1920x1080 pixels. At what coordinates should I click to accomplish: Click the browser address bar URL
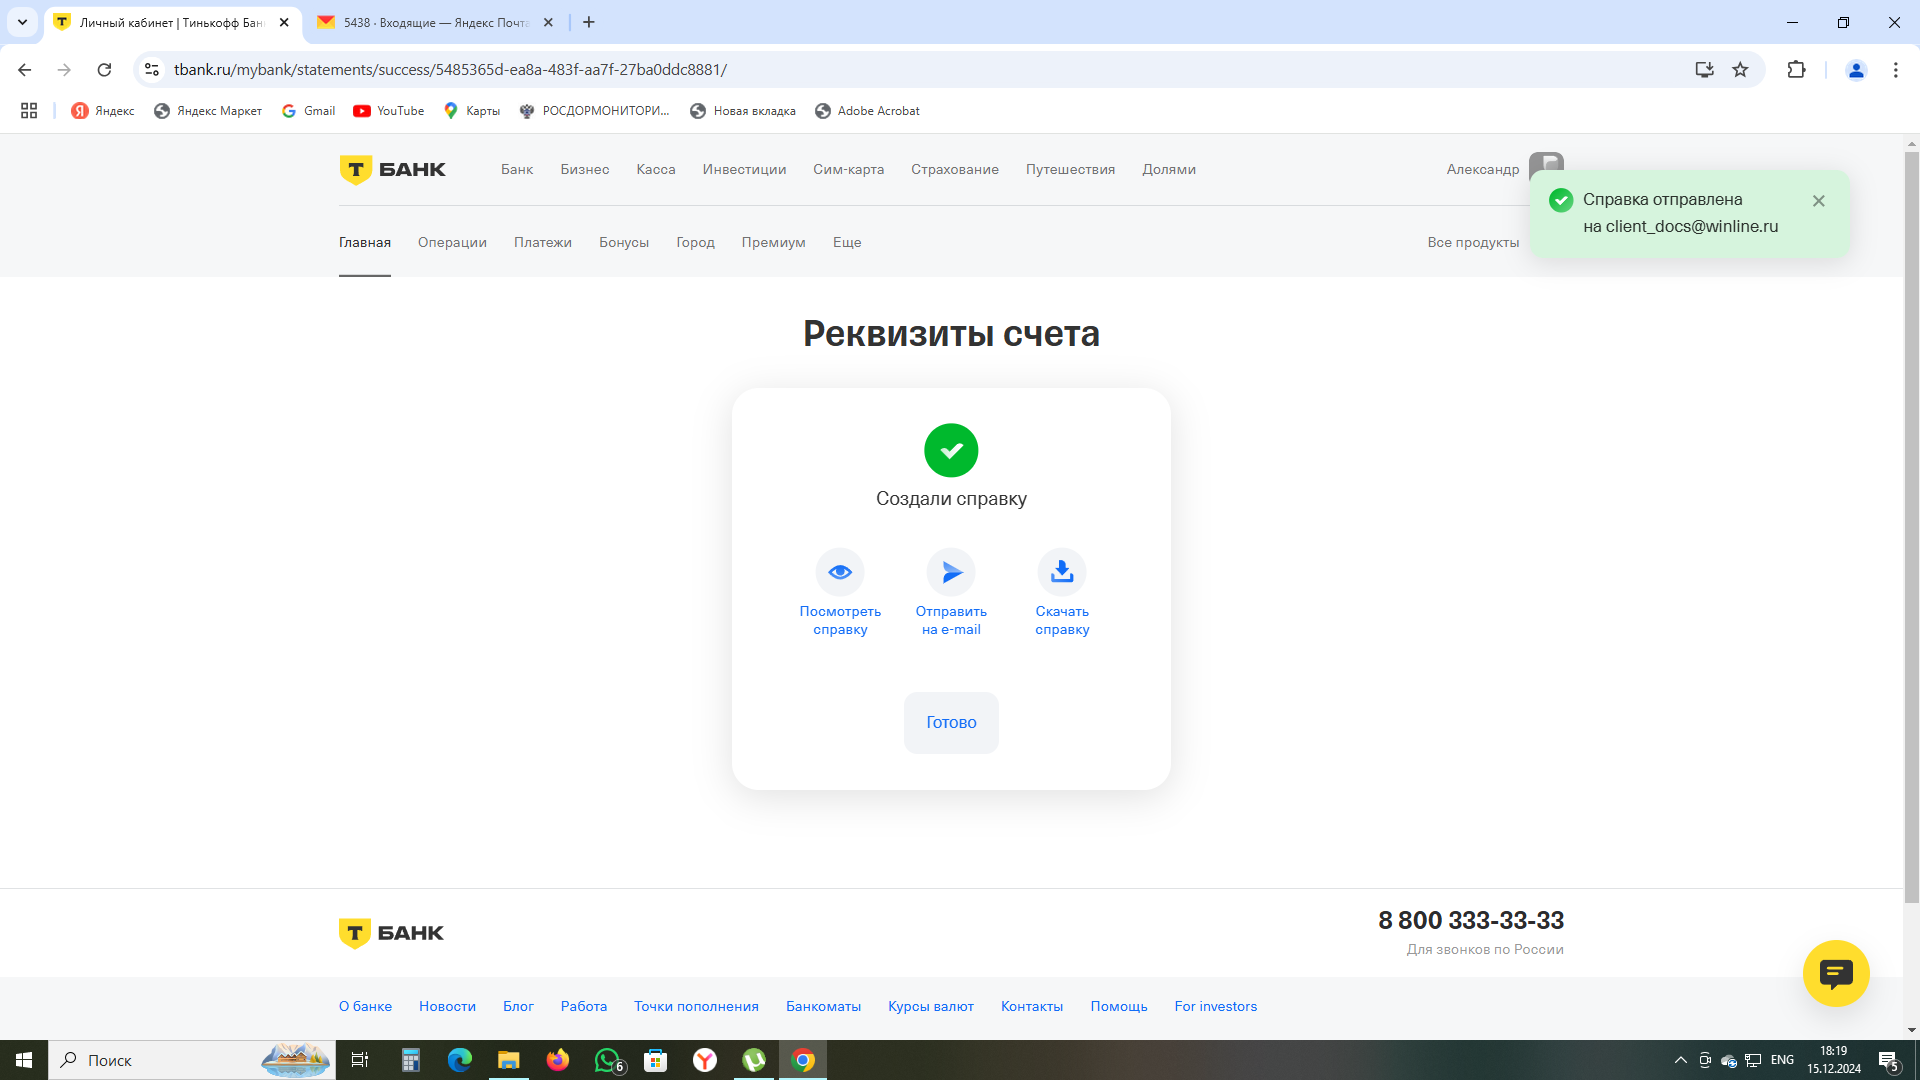pyautogui.click(x=450, y=70)
